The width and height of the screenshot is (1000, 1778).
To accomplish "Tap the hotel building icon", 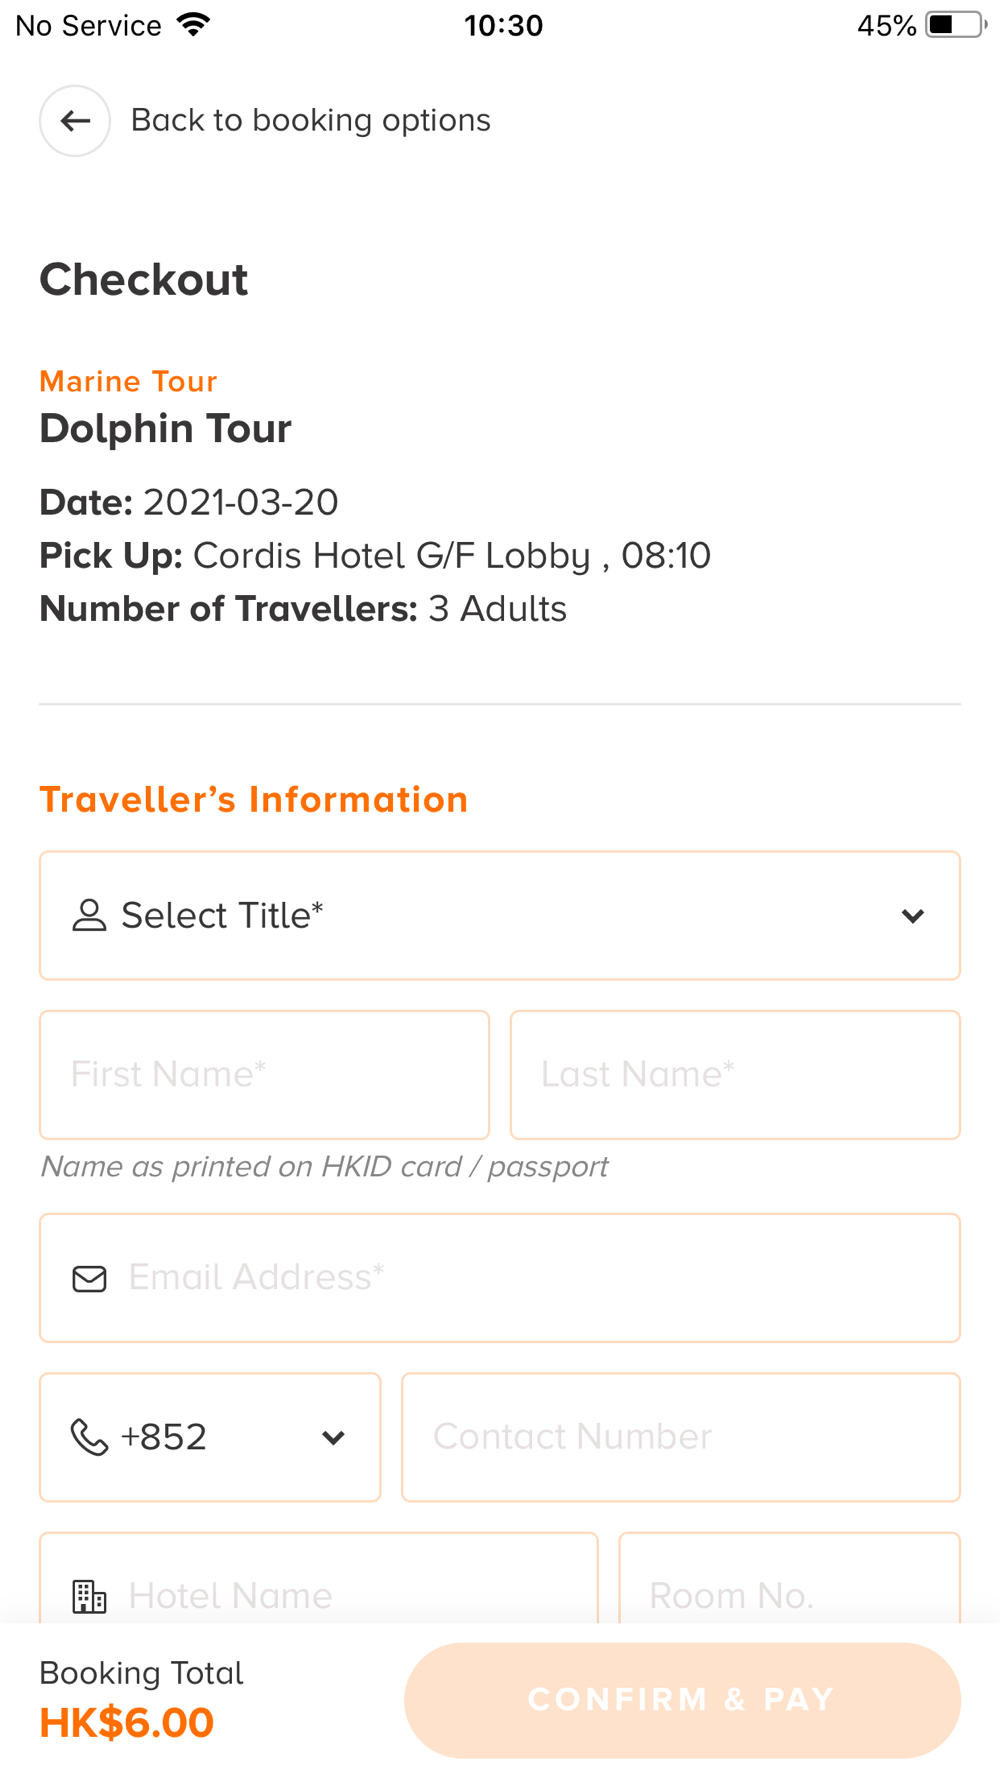I will [89, 1596].
